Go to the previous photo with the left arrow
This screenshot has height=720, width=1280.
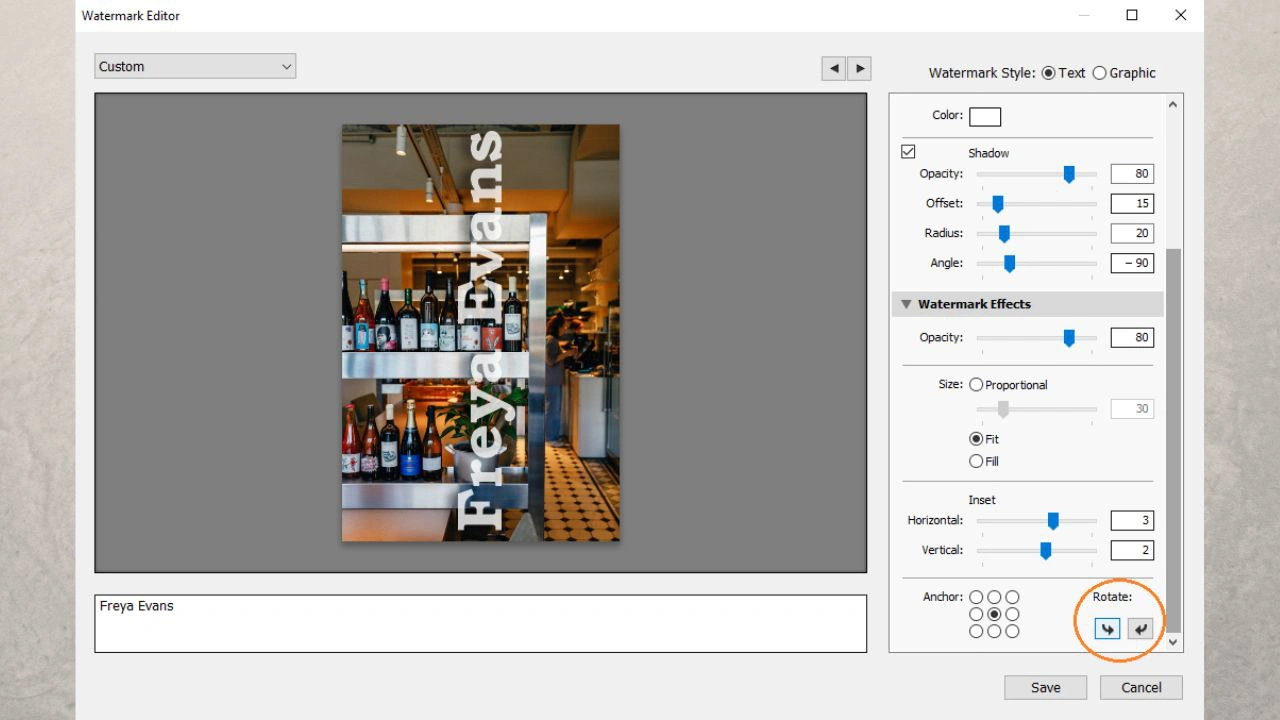click(x=834, y=68)
